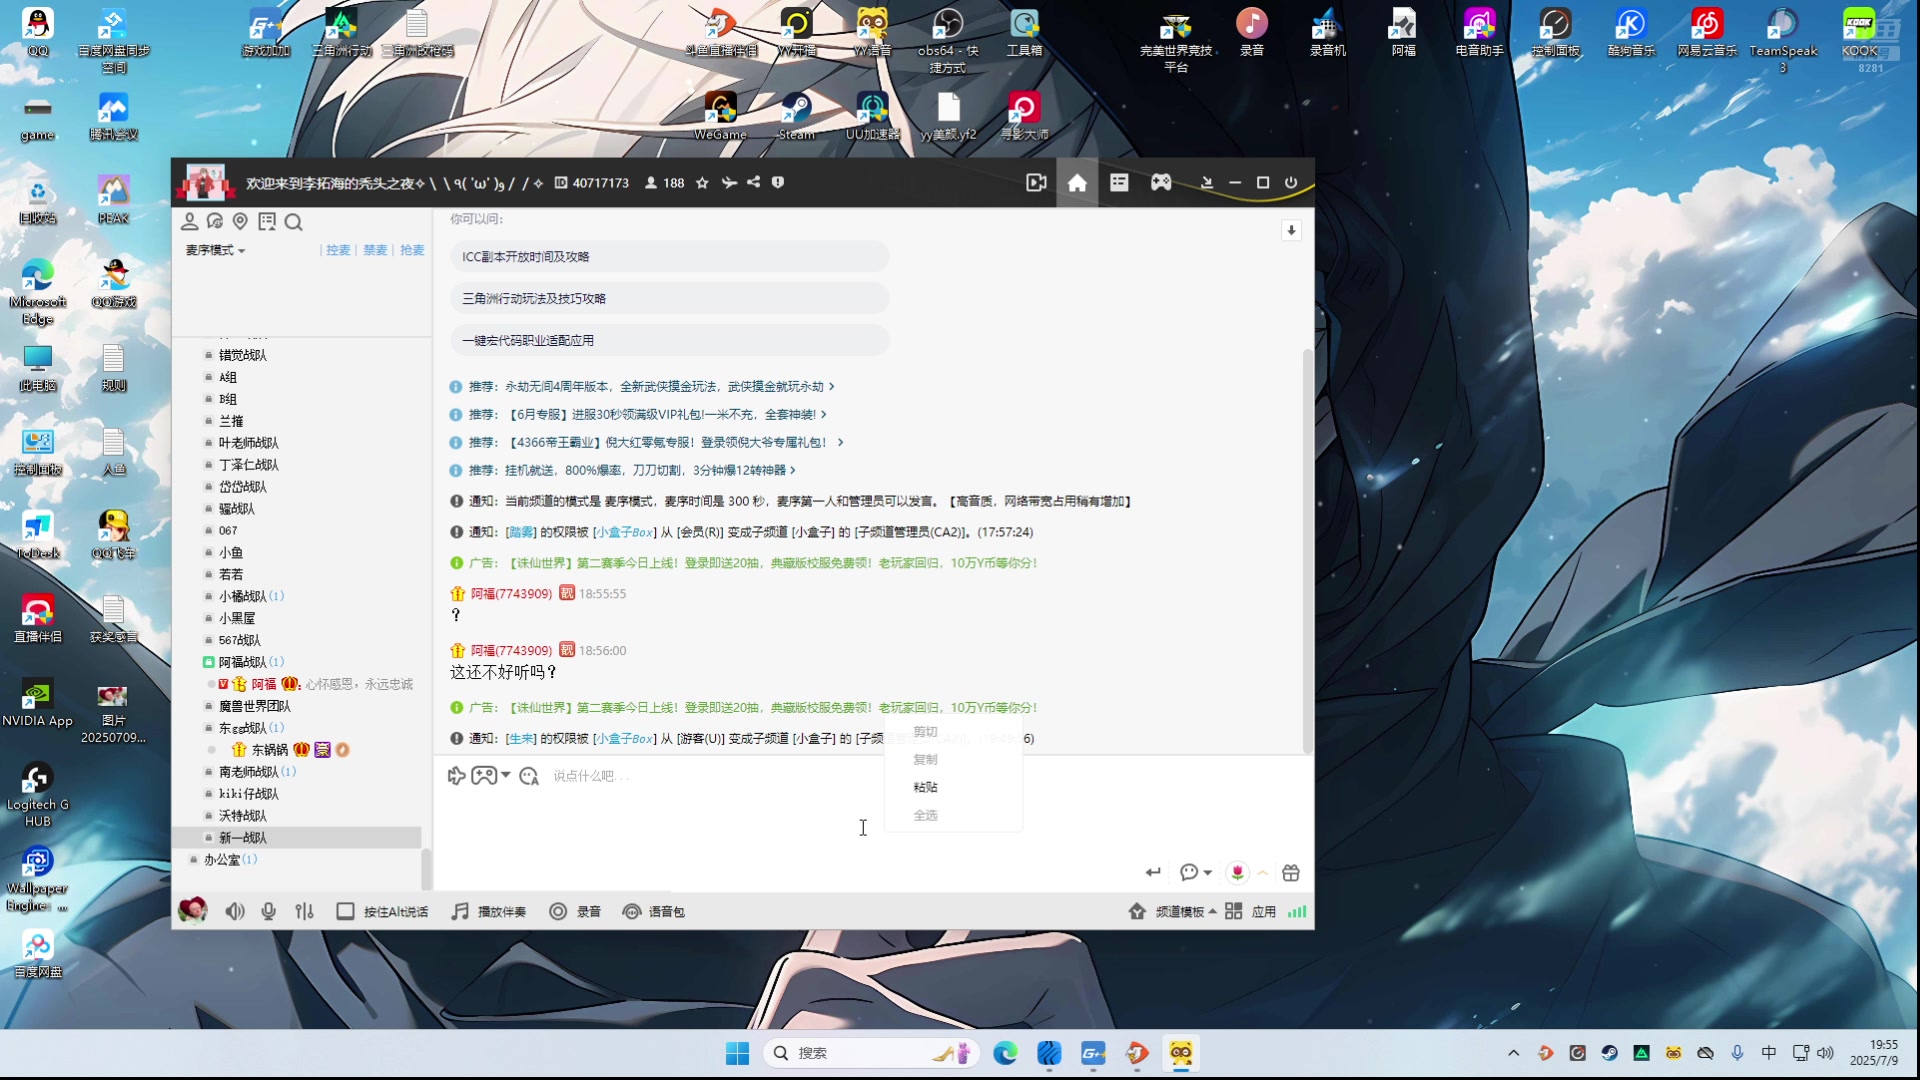The image size is (1920, 1080).
Task: Open the Steam desktop shortcut
Action: point(797,115)
